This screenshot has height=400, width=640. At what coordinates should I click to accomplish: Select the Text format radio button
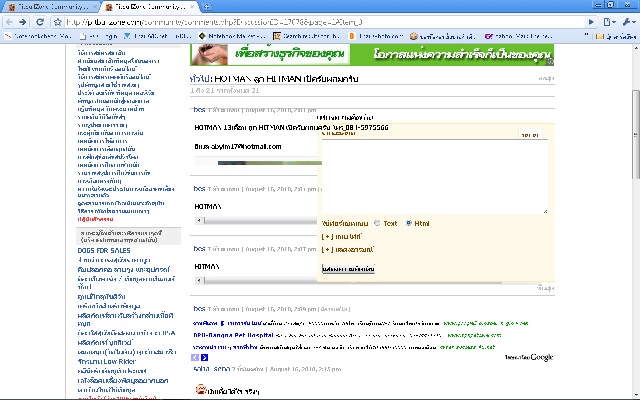tap(377, 223)
